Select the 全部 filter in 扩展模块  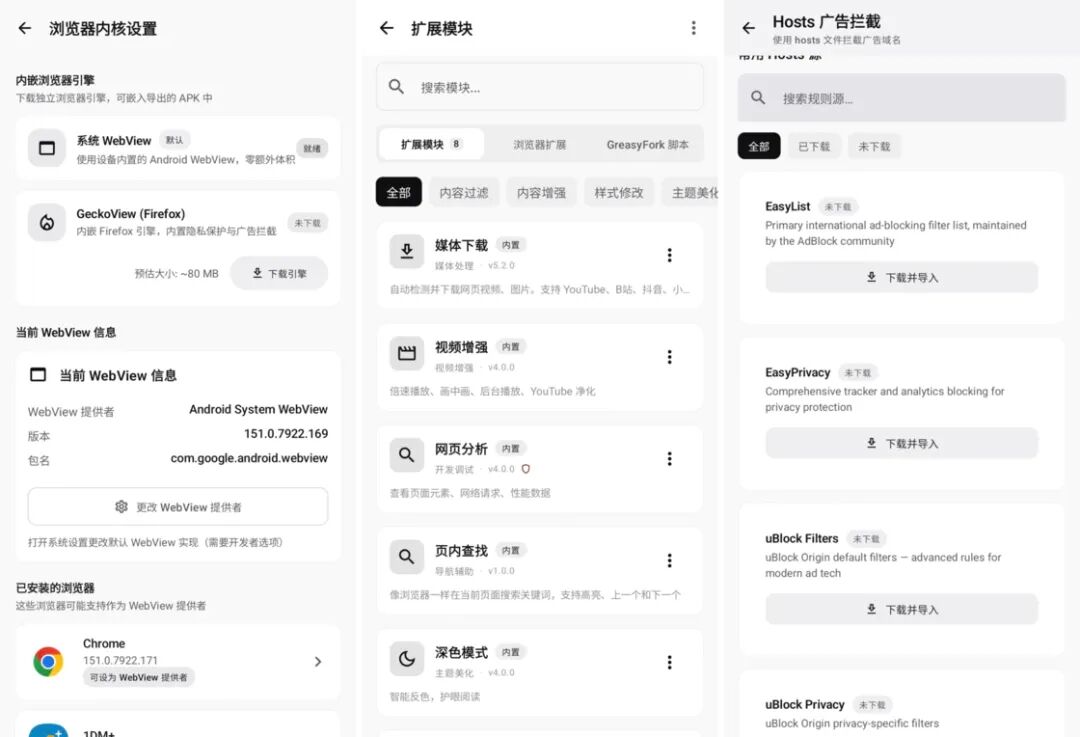point(399,192)
